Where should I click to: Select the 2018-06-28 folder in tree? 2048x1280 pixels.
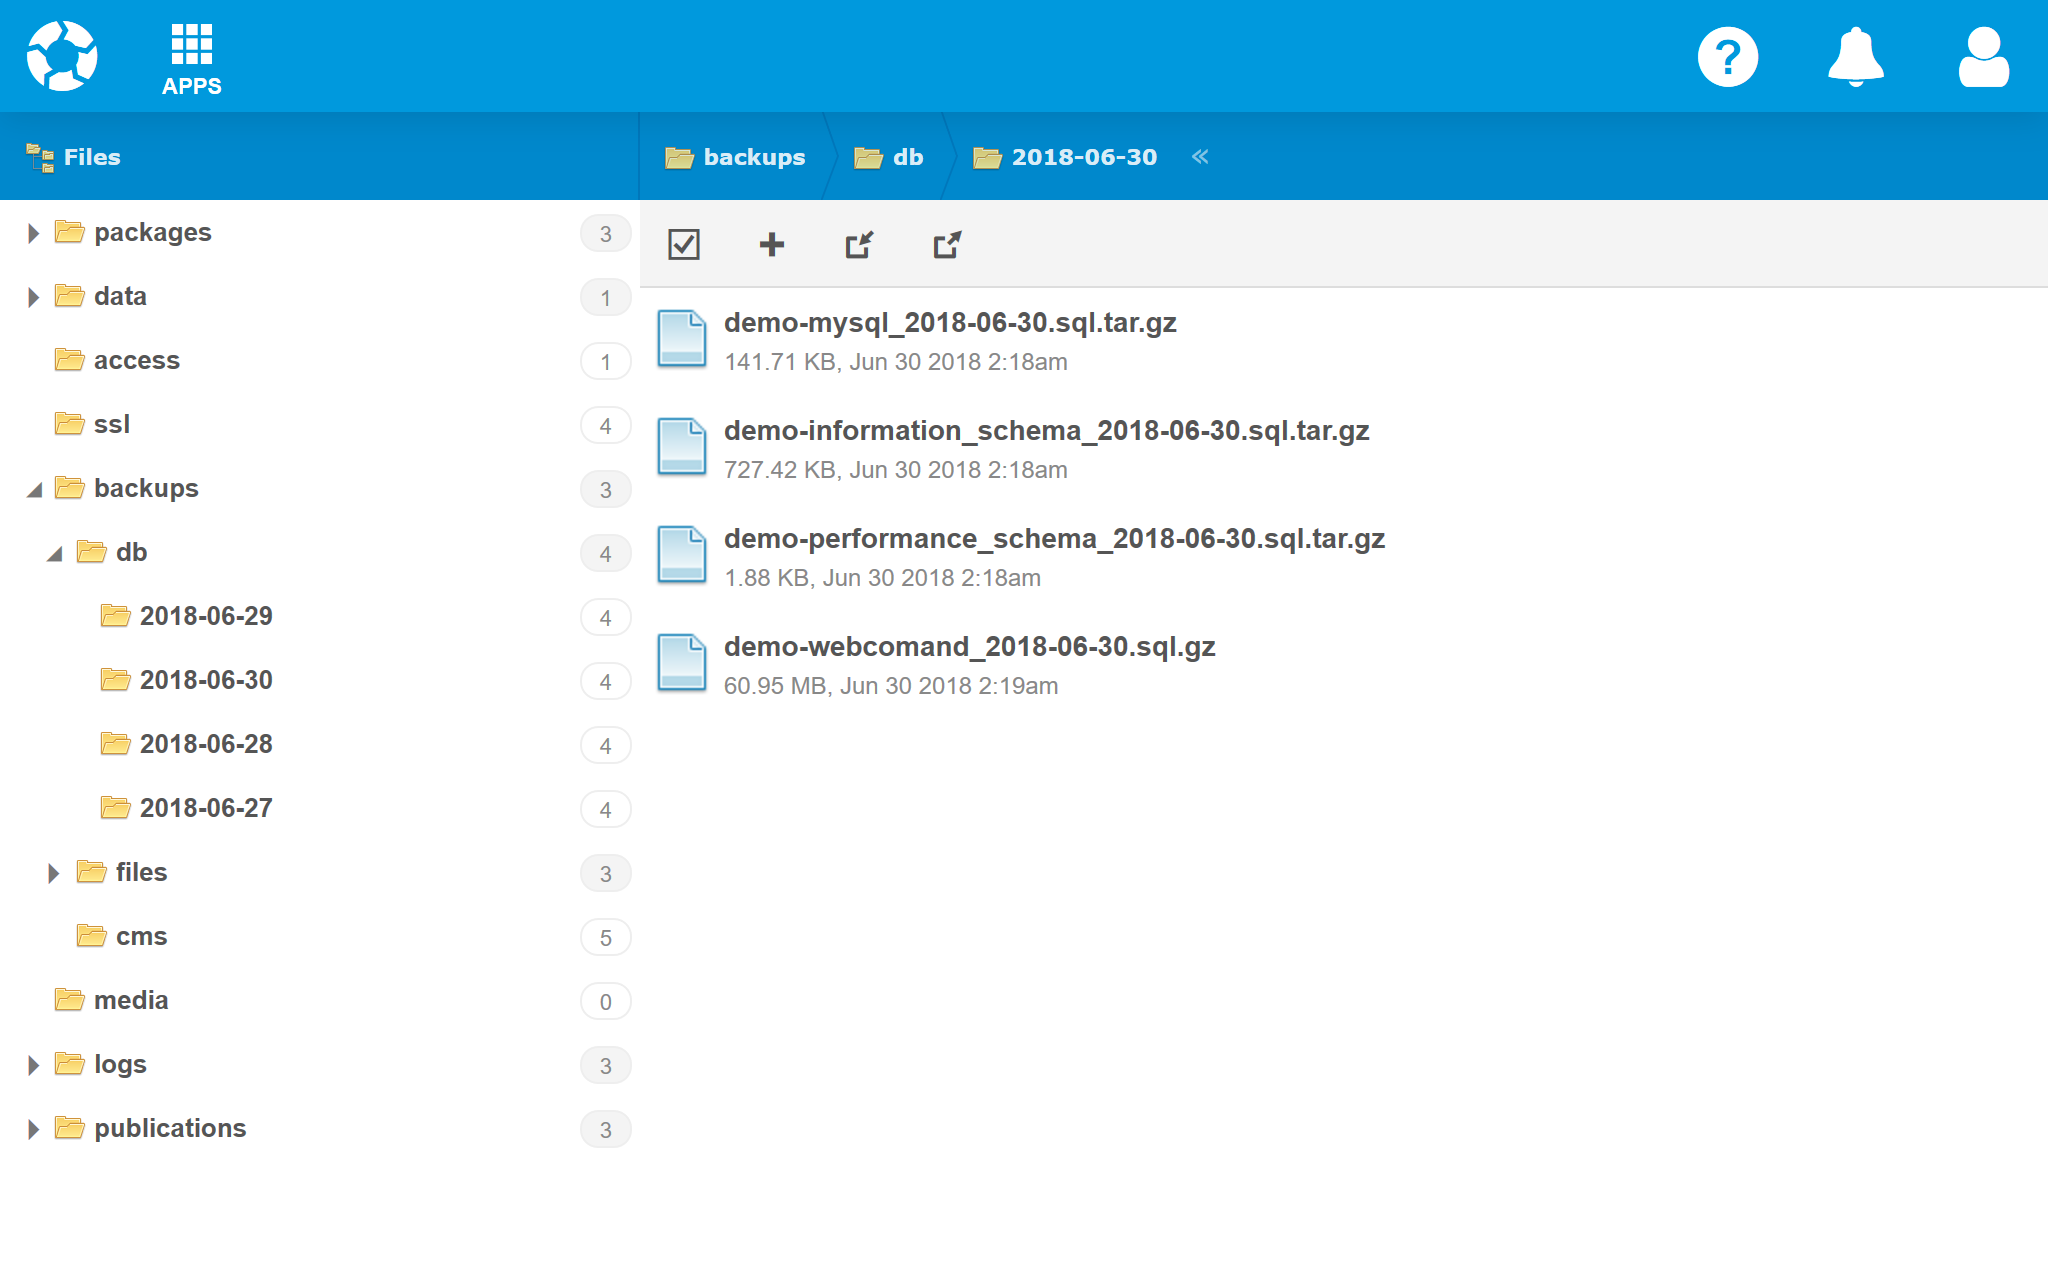pos(205,744)
